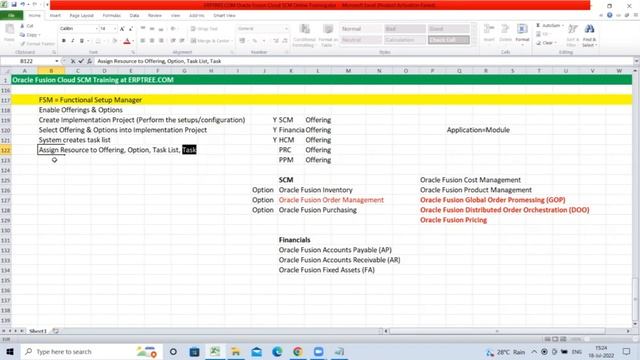Screen dimensions: 640x360
Task: Expand the formula bar chevron
Action: 636,61
